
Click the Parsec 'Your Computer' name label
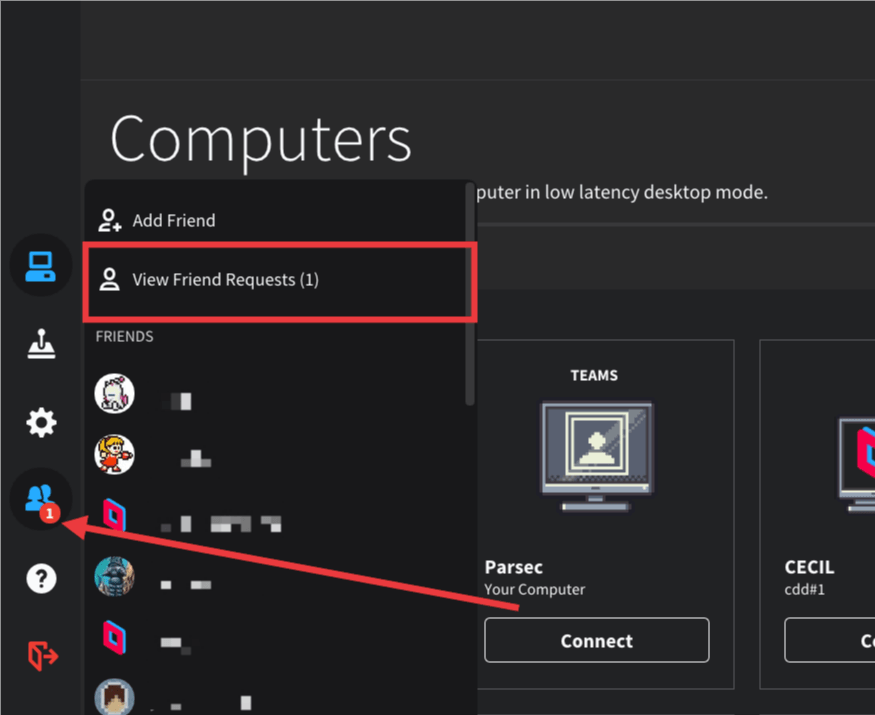coord(515,567)
